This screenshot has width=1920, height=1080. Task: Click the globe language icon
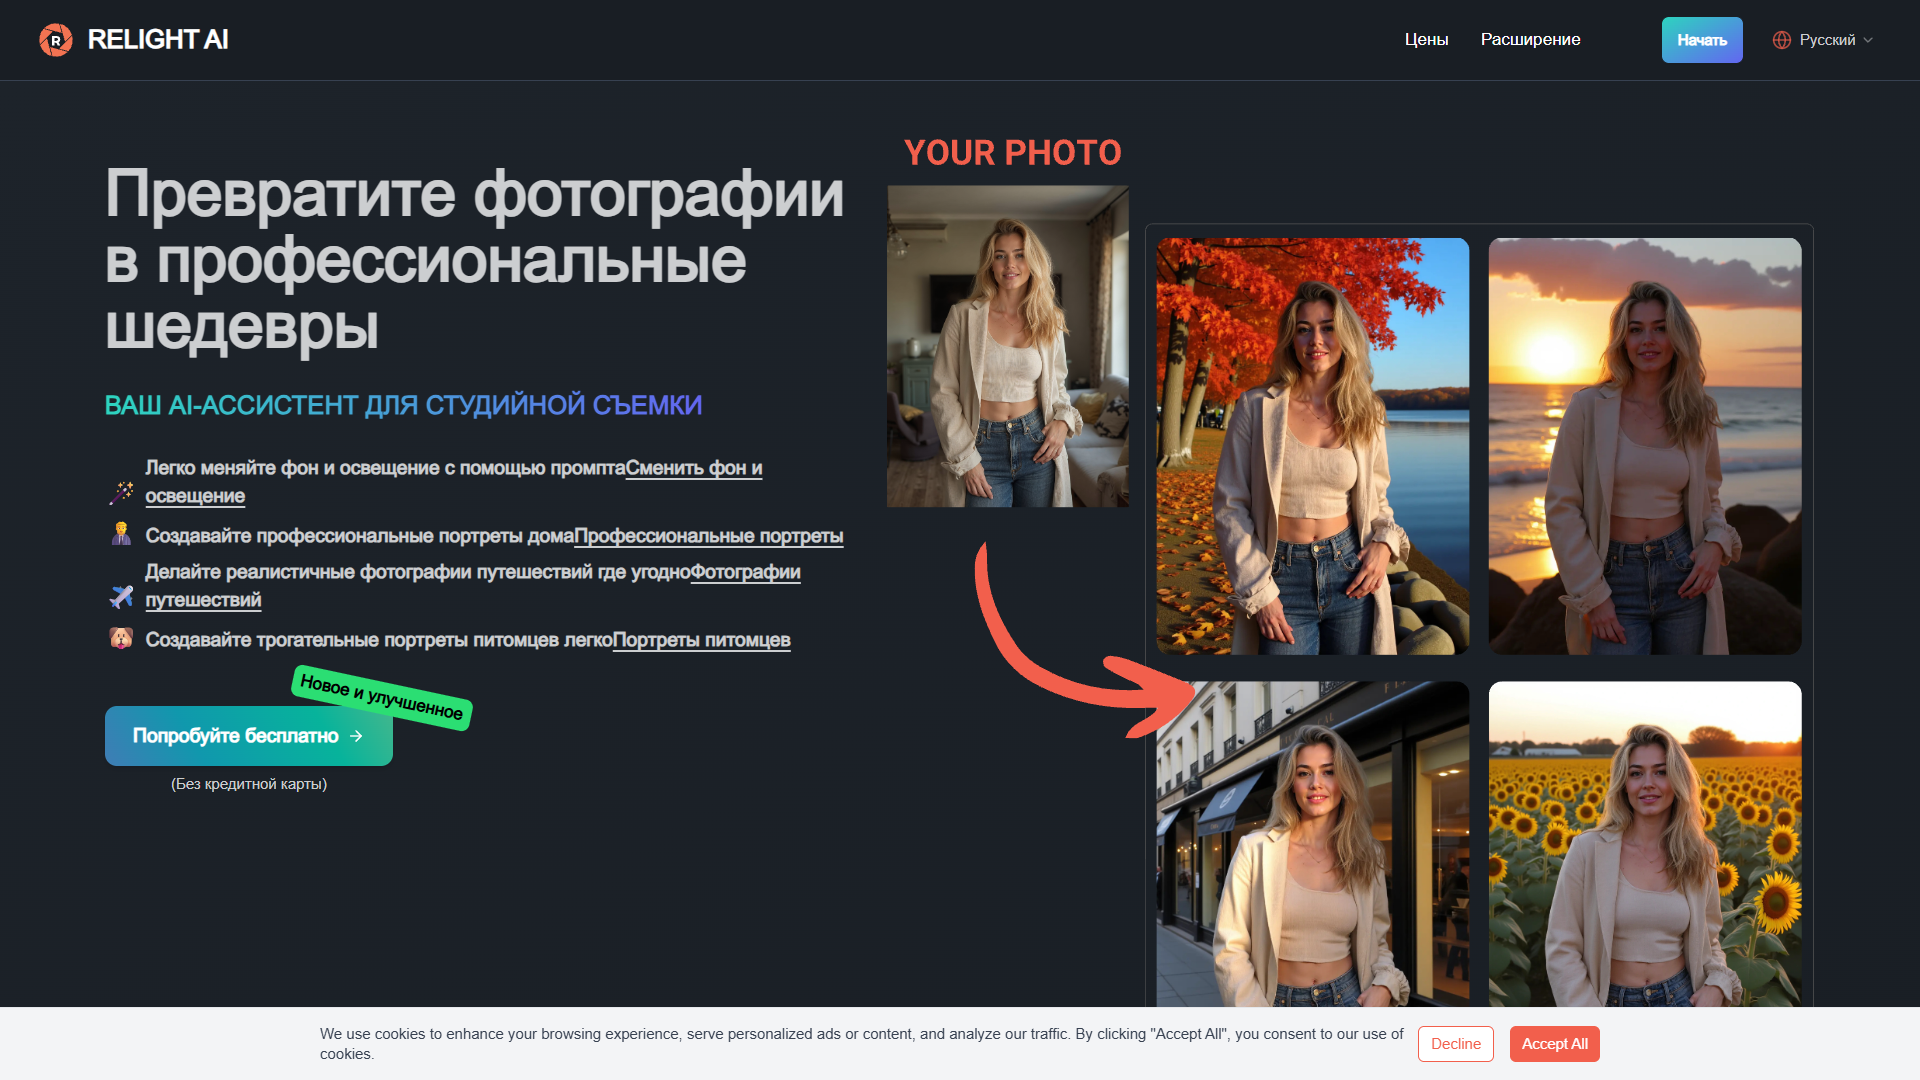pyautogui.click(x=1782, y=40)
